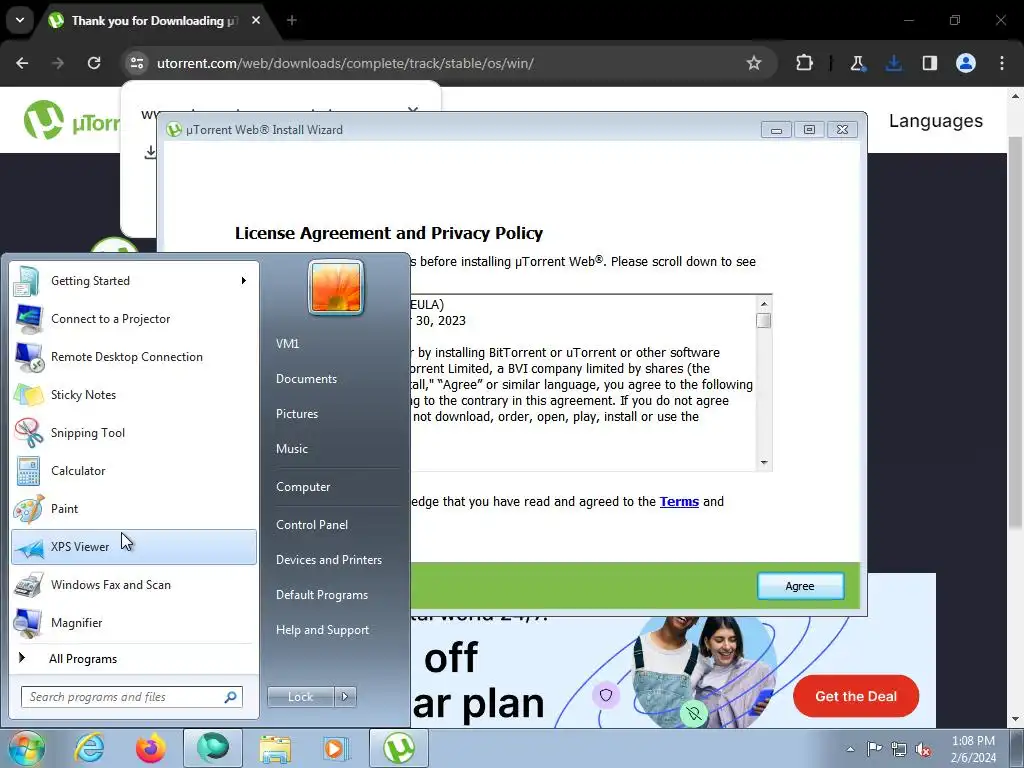Toggle the browser side panel icon

929,63
